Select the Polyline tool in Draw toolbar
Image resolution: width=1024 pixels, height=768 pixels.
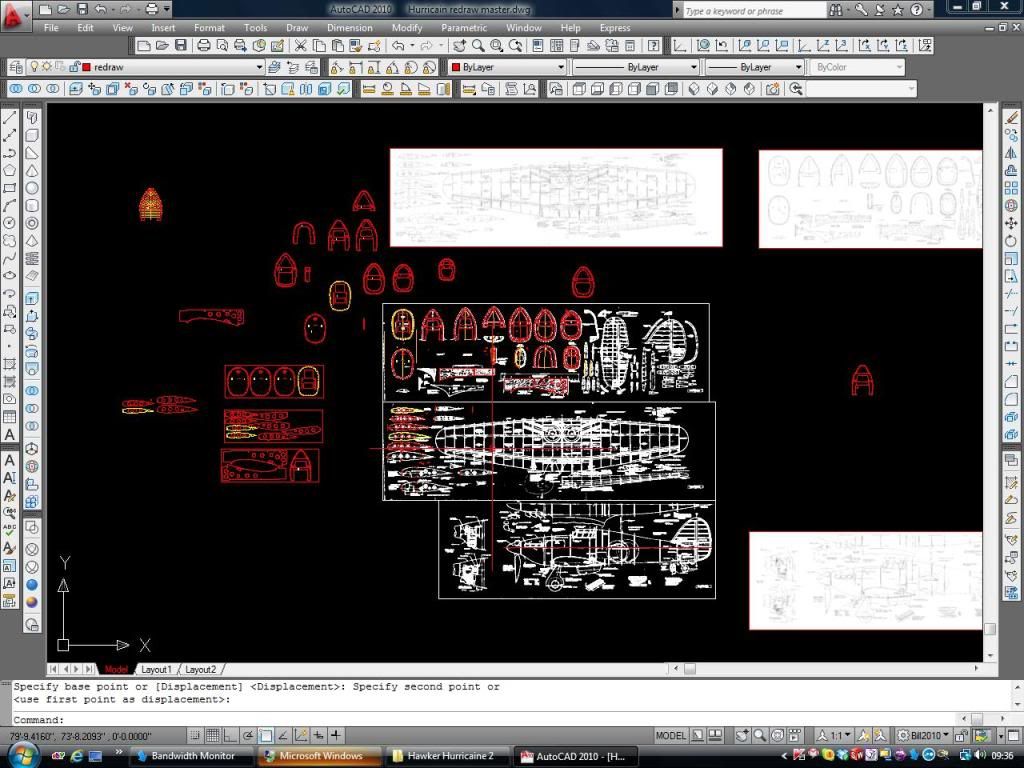pos(9,153)
